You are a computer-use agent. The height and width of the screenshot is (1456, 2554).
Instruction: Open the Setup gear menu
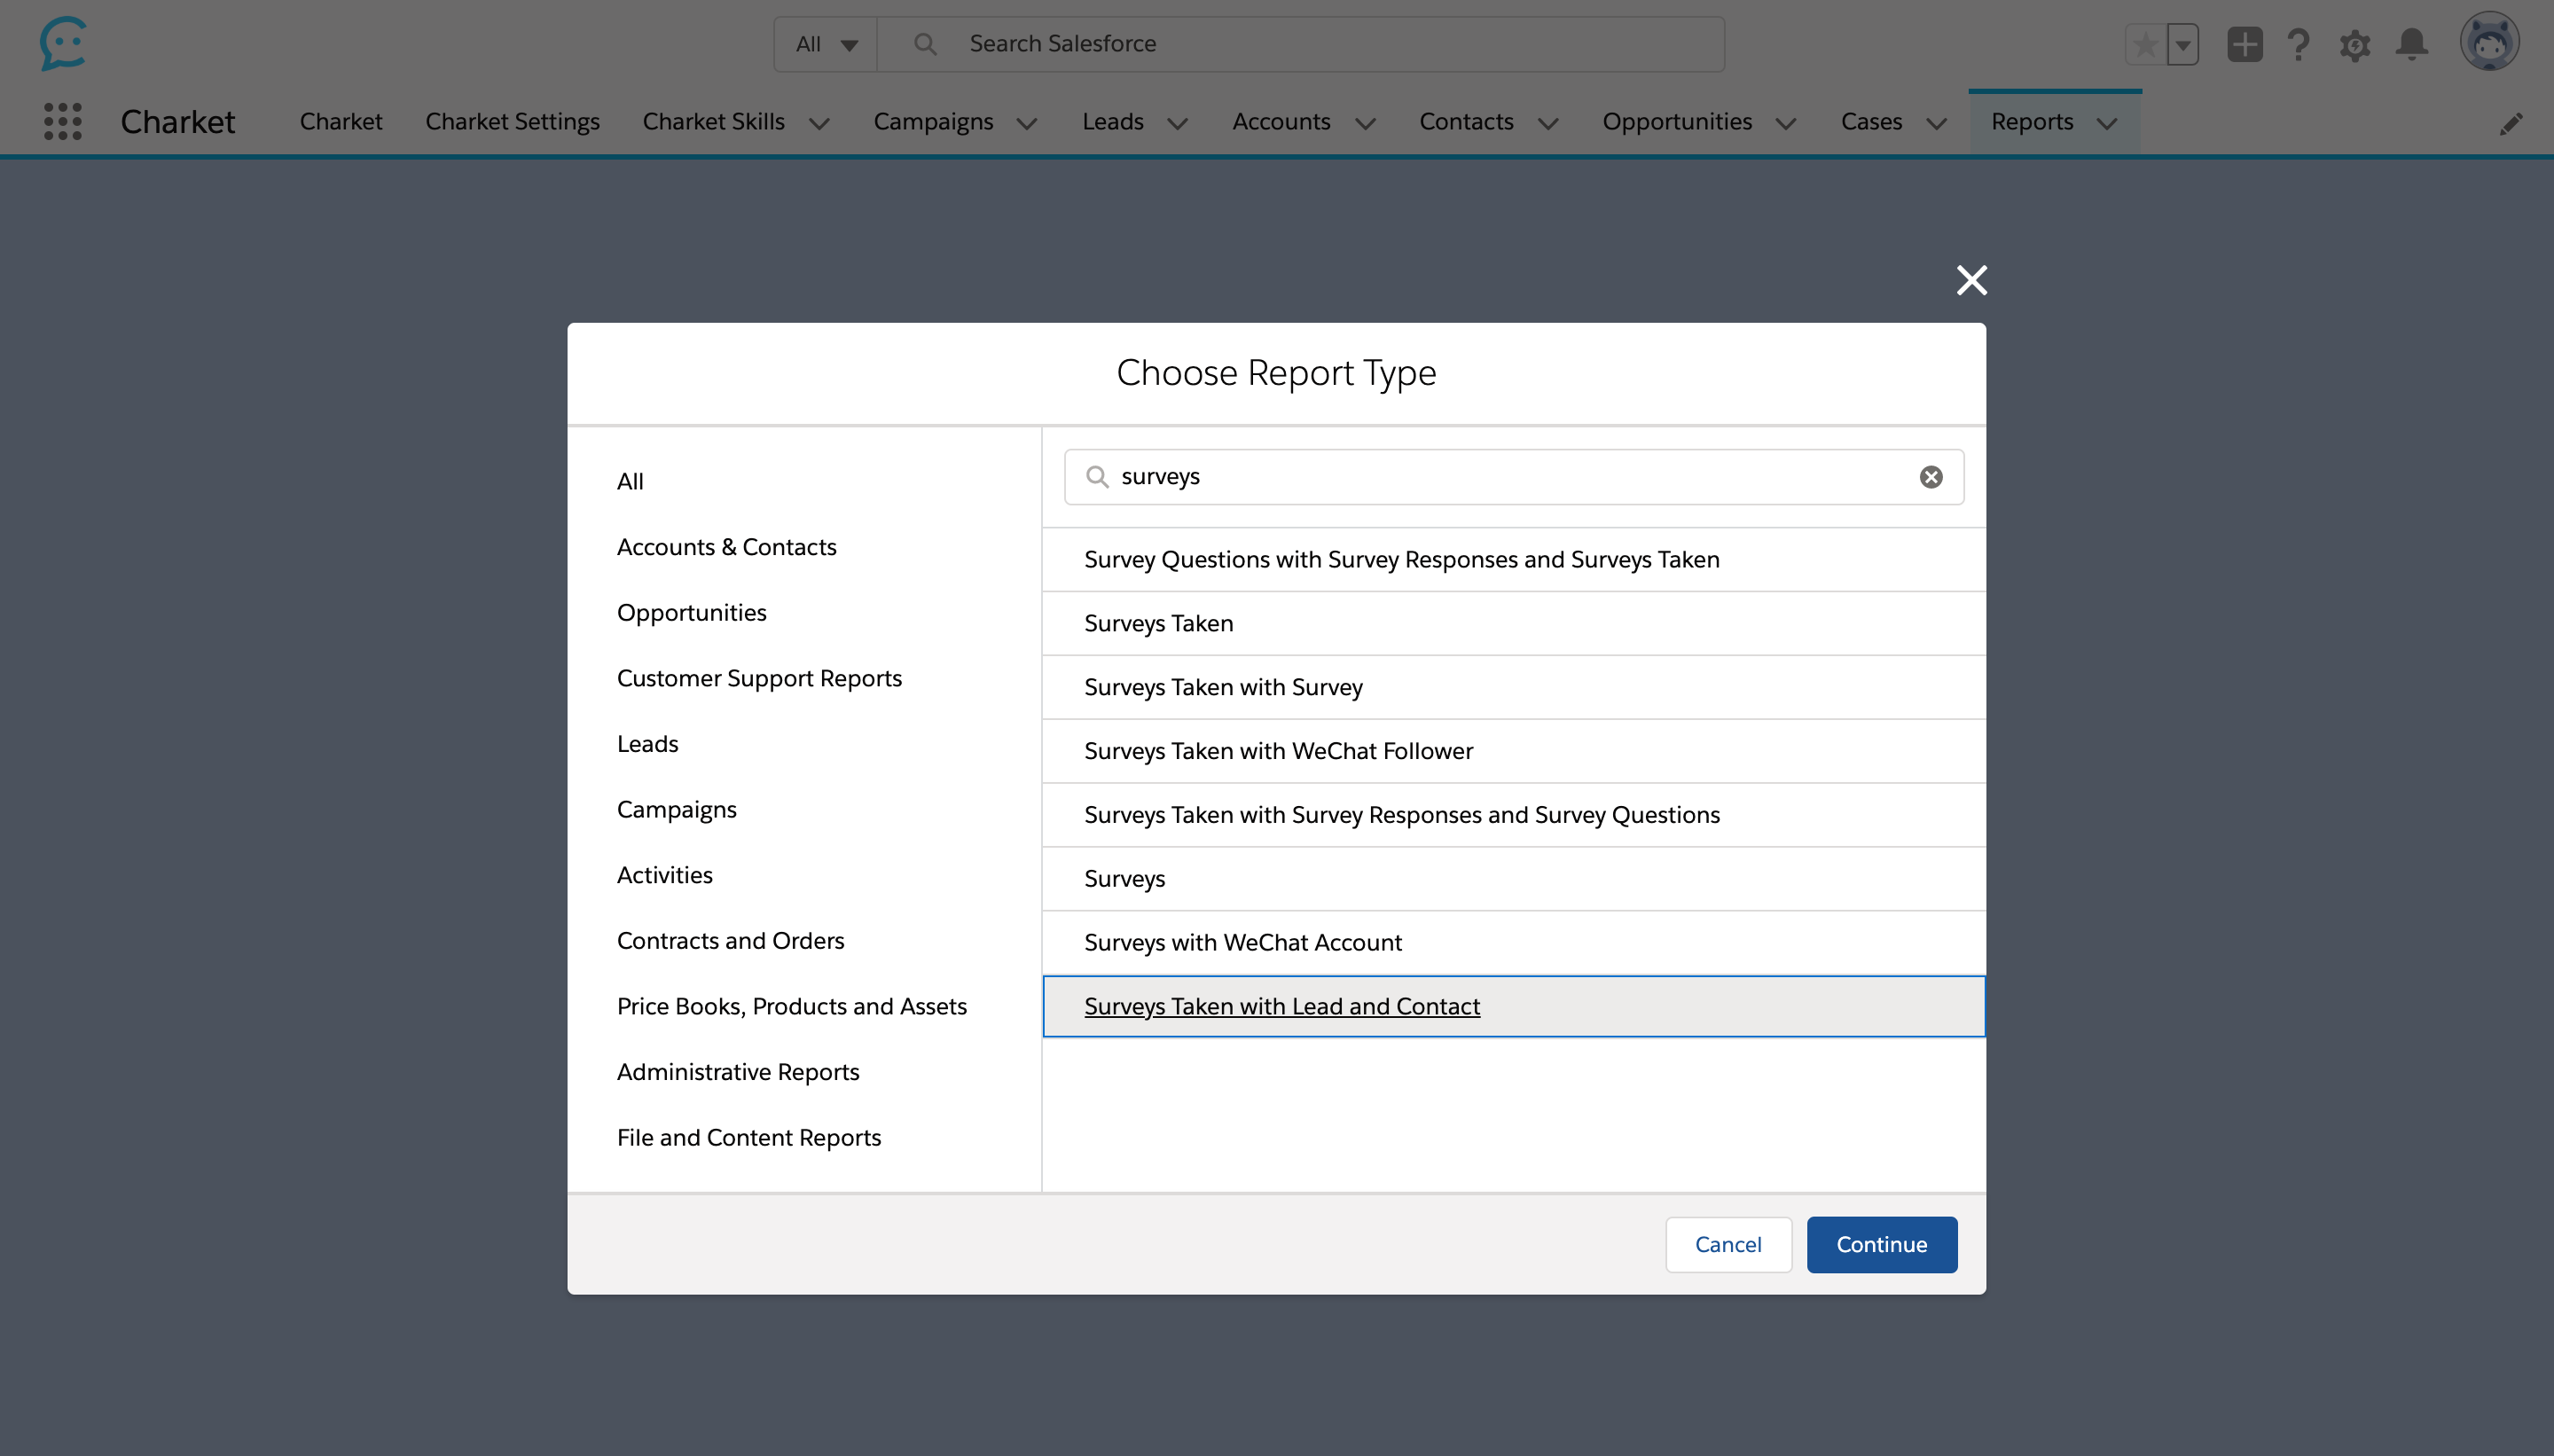(x=2354, y=44)
